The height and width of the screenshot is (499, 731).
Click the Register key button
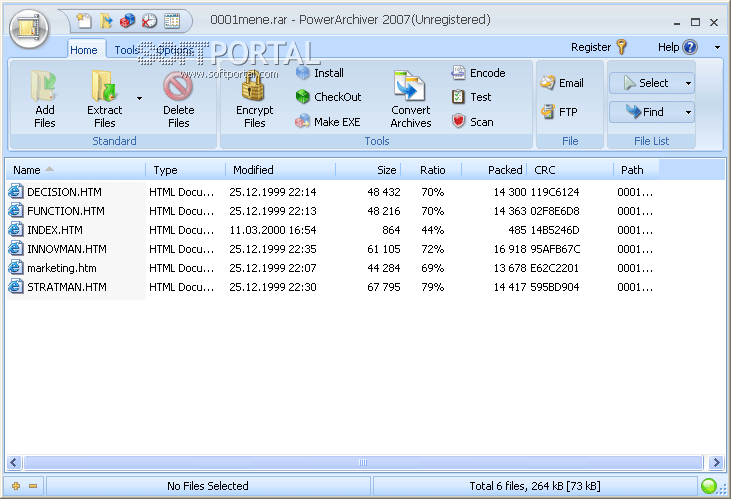599,47
